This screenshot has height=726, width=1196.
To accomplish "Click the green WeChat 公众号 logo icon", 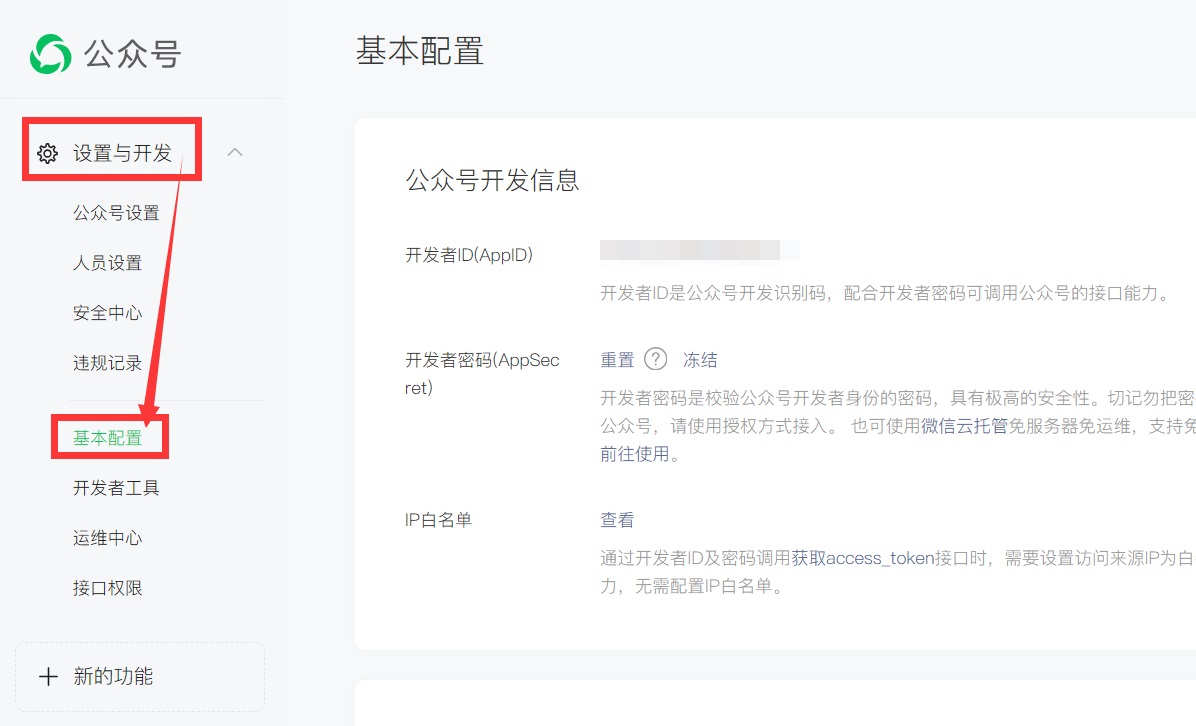I will pyautogui.click(x=50, y=54).
